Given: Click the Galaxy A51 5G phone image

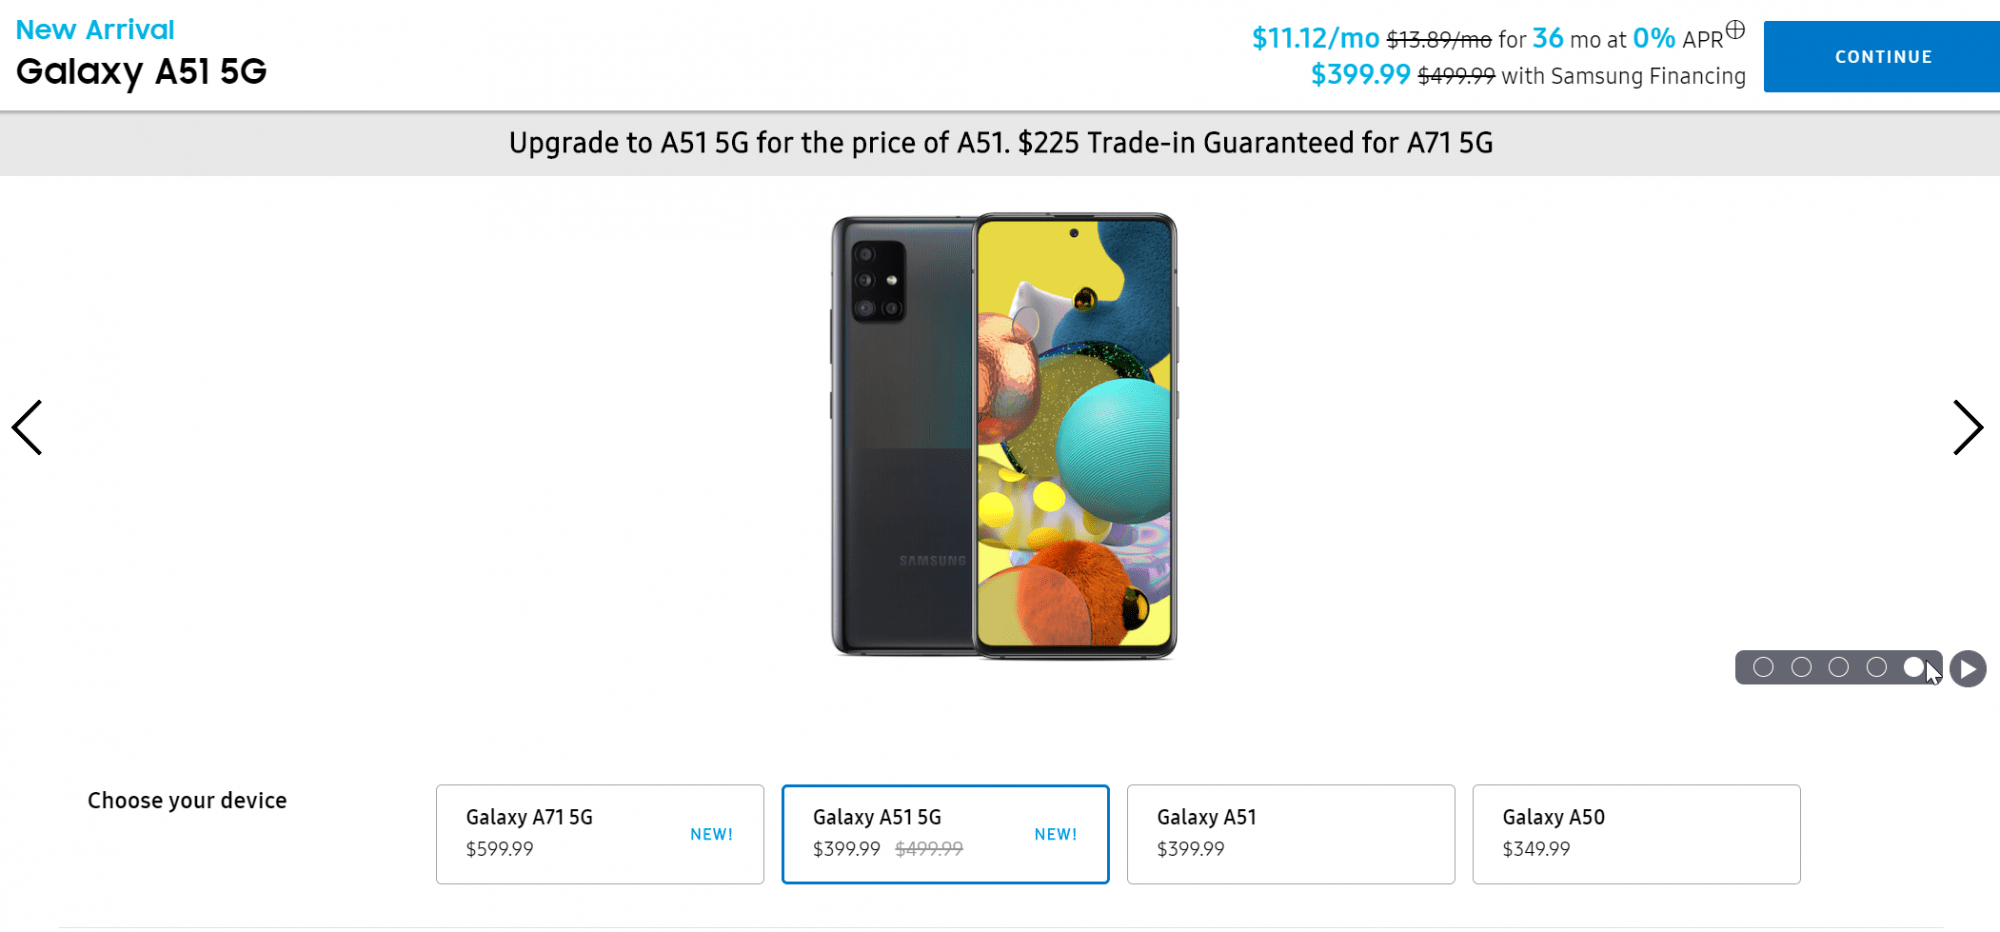Looking at the screenshot, I should [1004, 436].
